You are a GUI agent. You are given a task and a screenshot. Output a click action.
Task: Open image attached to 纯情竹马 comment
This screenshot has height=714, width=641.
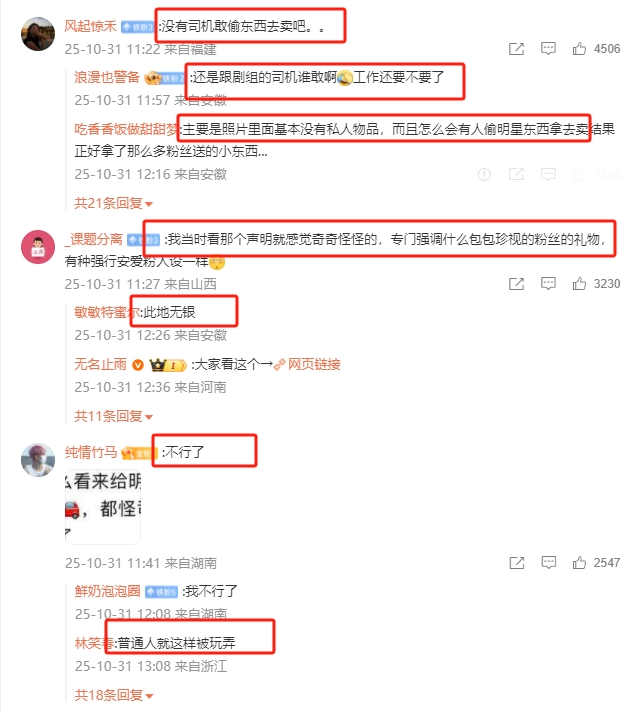click(103, 506)
